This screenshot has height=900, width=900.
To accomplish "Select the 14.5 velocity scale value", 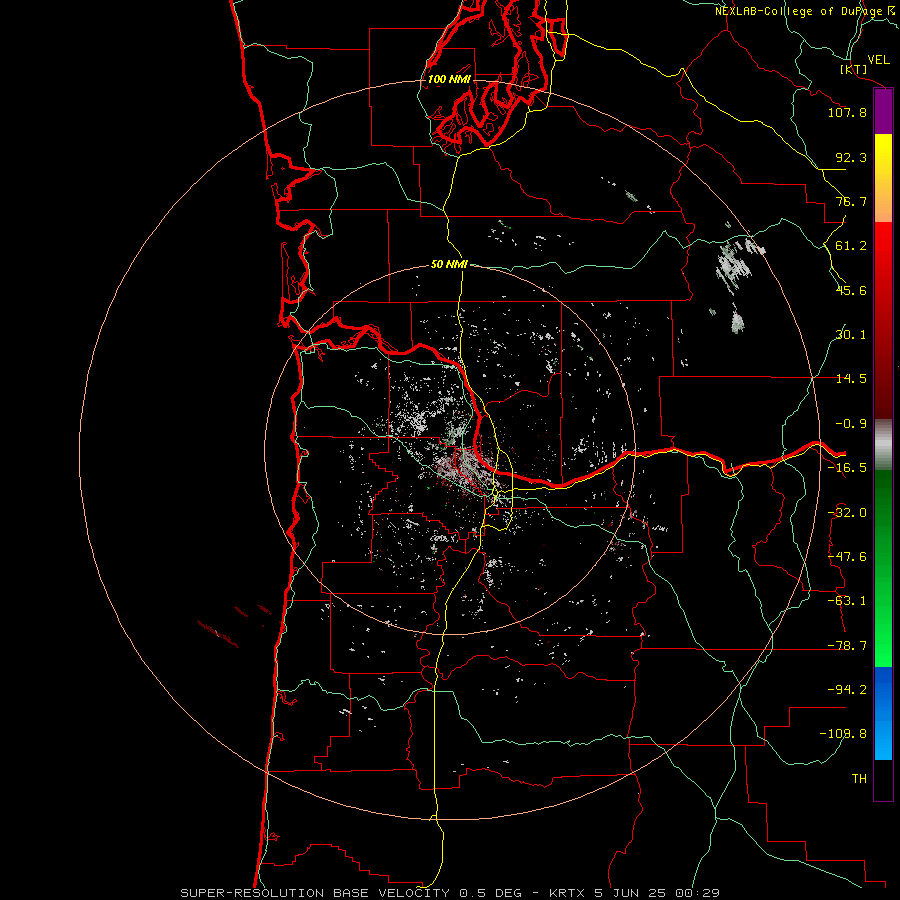I will click(x=851, y=379).
